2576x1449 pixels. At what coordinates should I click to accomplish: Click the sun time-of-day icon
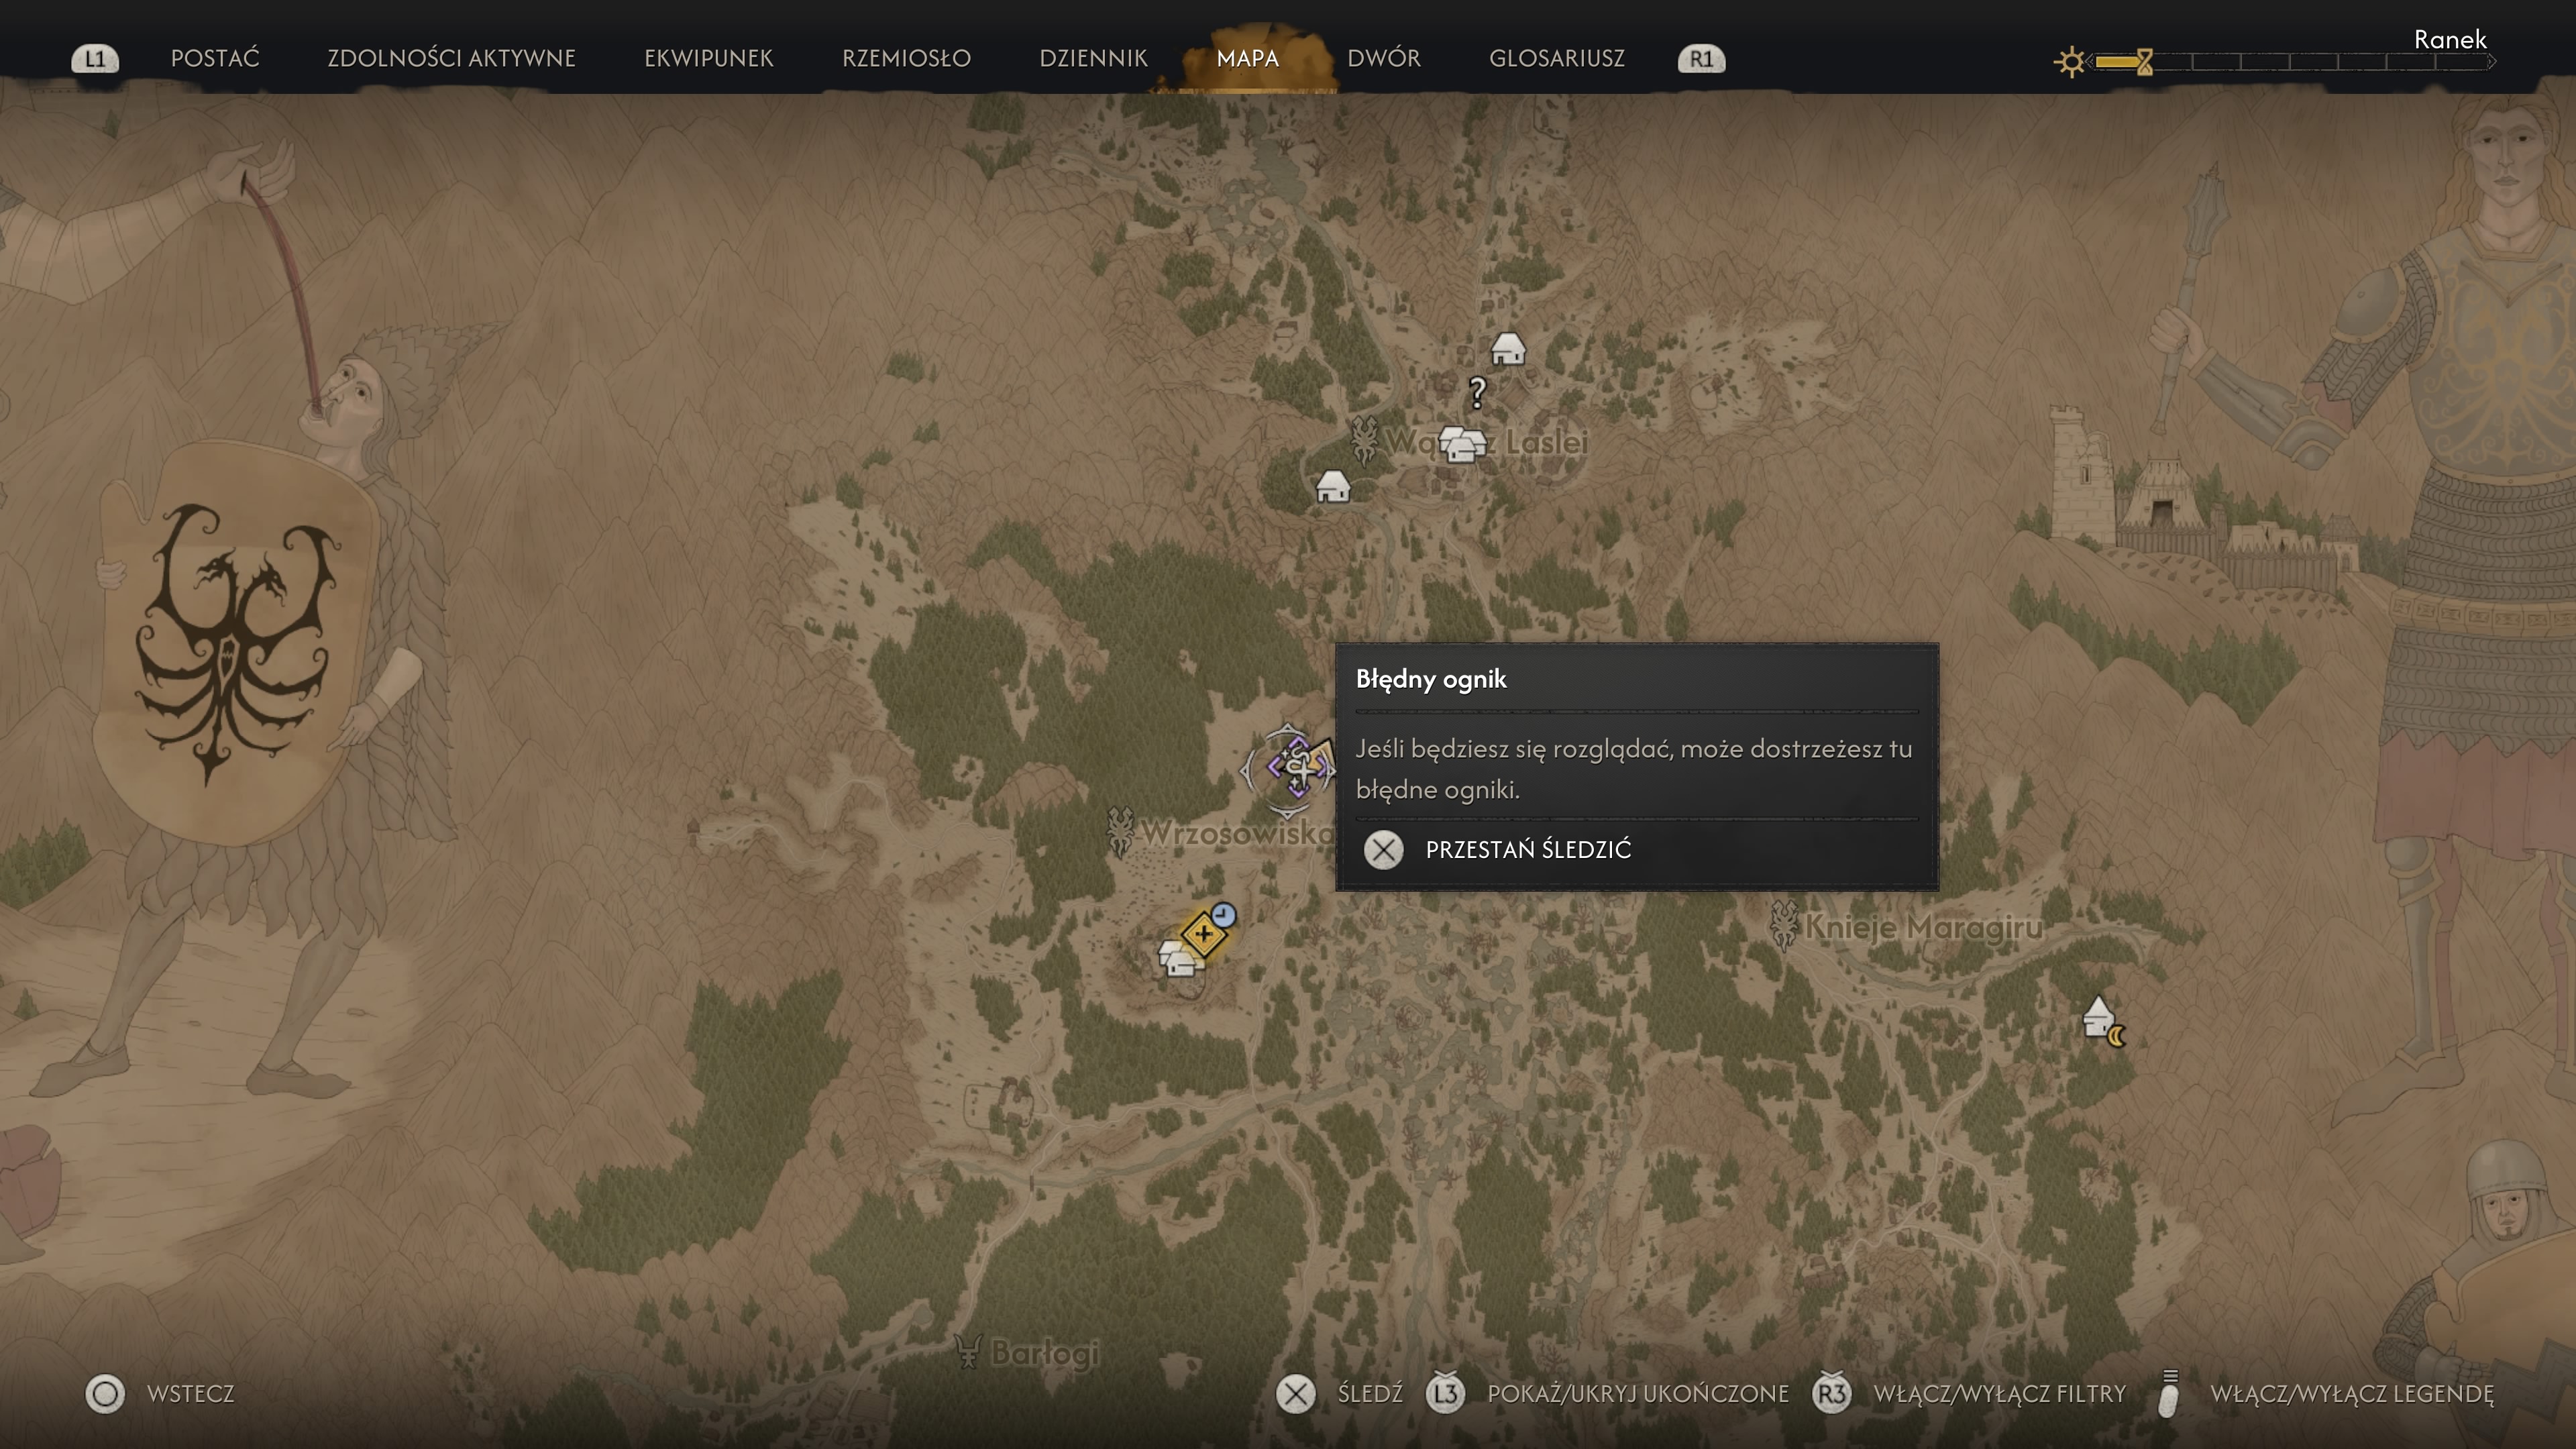click(x=2070, y=62)
